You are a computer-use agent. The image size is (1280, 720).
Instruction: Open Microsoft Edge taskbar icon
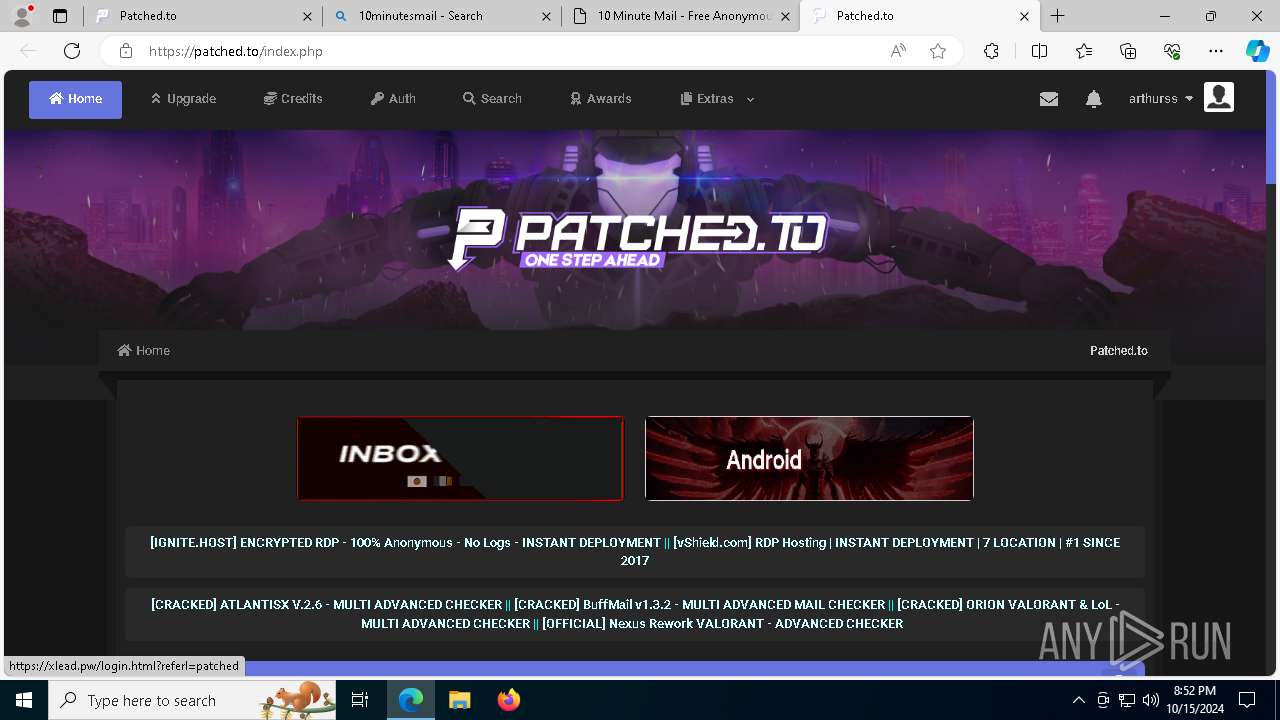pos(411,700)
